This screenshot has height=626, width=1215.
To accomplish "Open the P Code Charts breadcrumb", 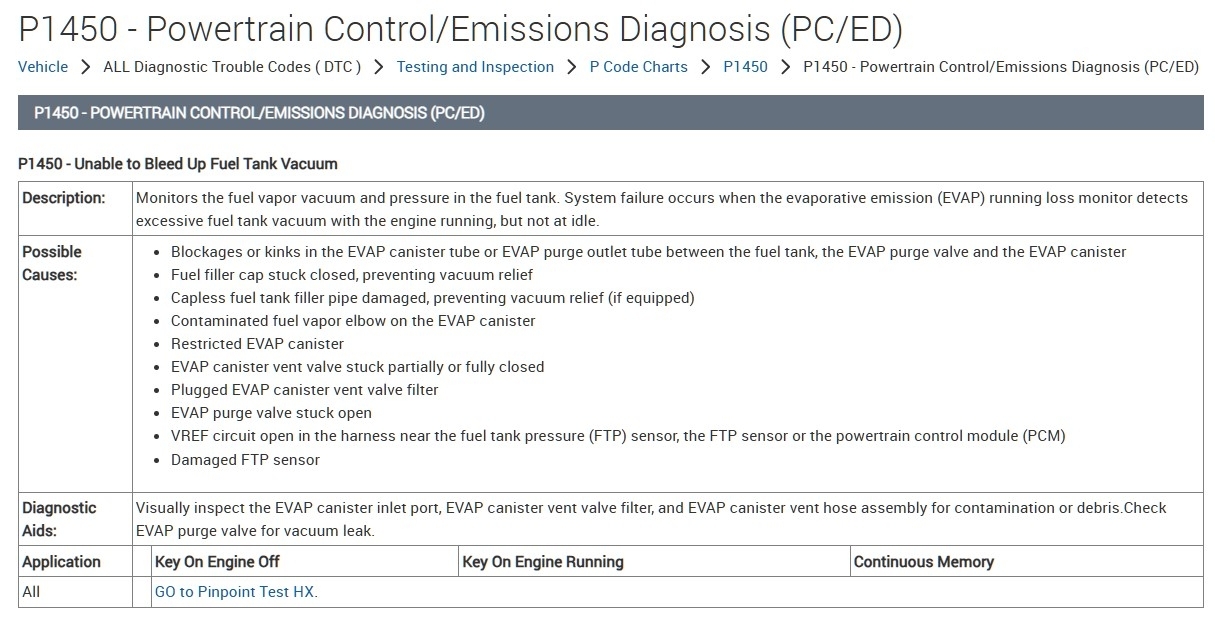I will [x=638, y=67].
